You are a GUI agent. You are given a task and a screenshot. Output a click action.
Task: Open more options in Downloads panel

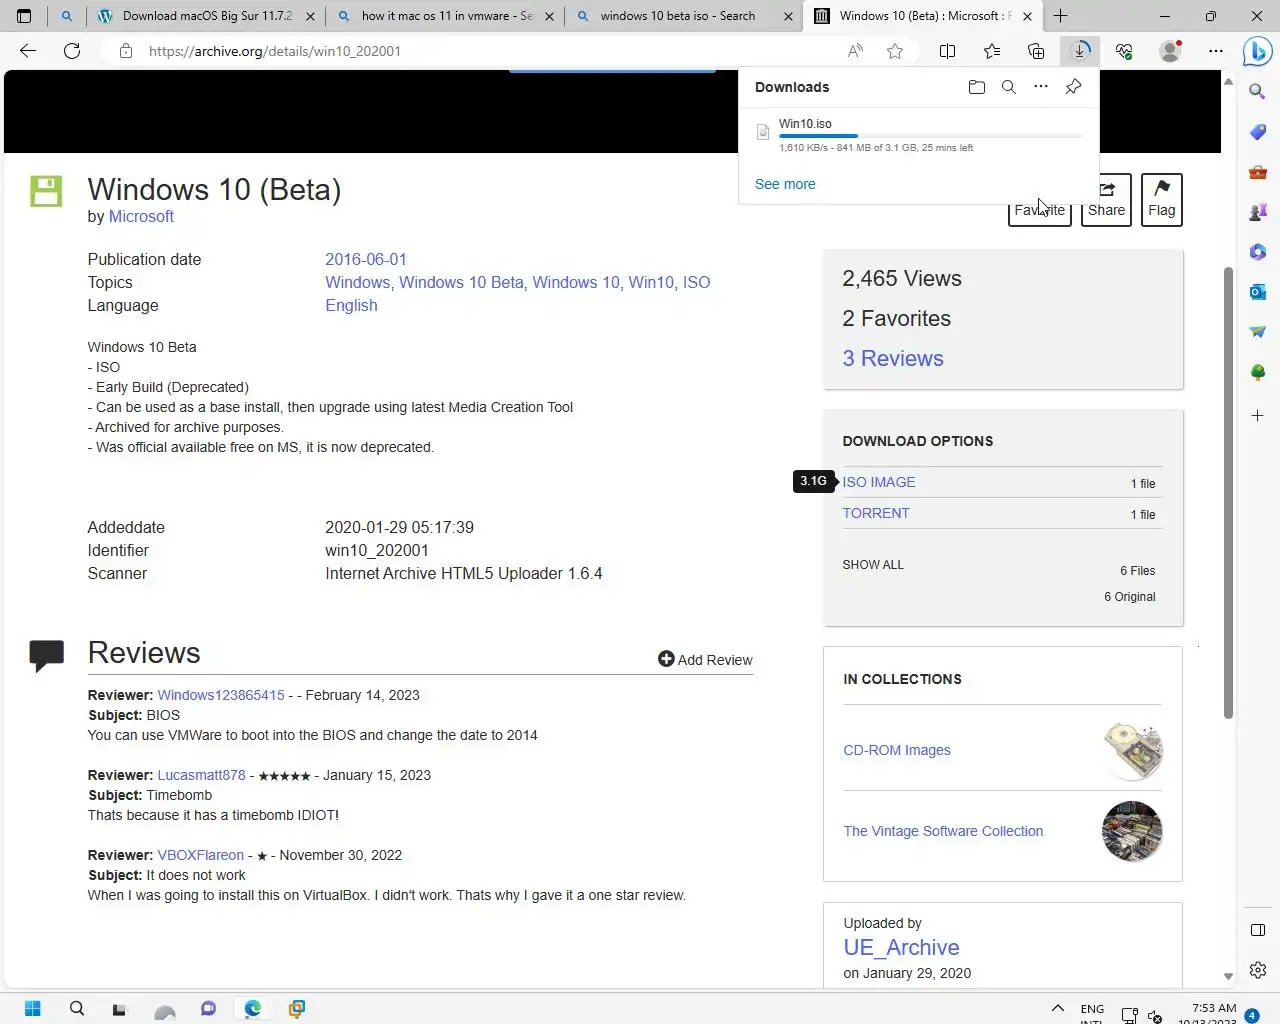pos(1041,87)
